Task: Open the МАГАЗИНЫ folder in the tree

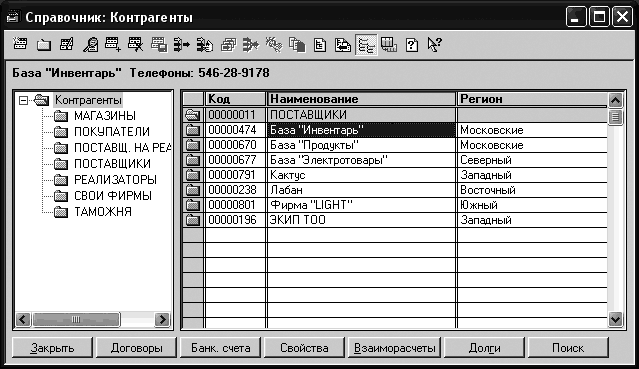Action: pyautogui.click(x=105, y=116)
